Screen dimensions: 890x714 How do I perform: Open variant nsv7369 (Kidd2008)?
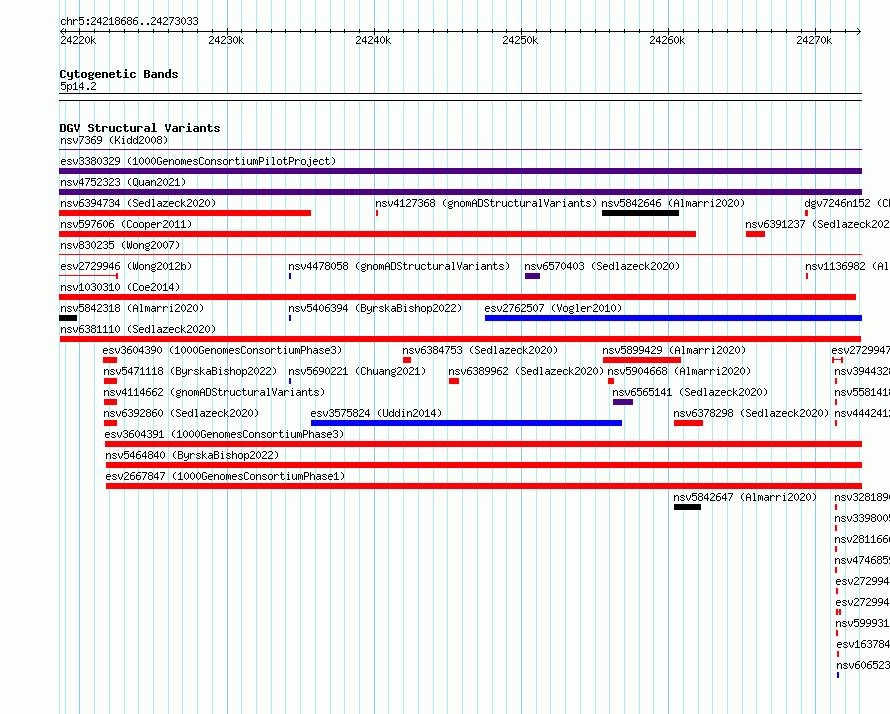114,140
